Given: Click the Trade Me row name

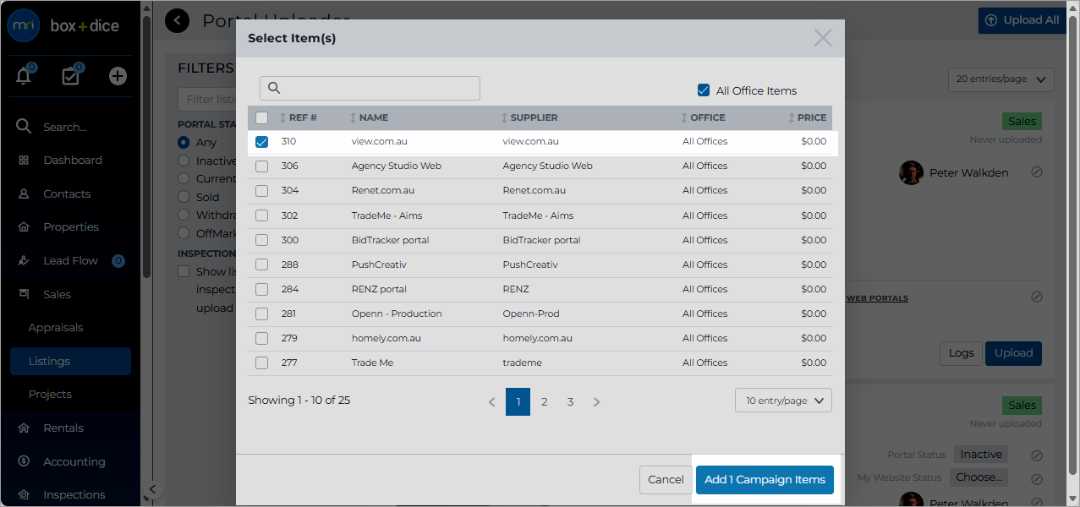Looking at the screenshot, I should click(x=372, y=363).
